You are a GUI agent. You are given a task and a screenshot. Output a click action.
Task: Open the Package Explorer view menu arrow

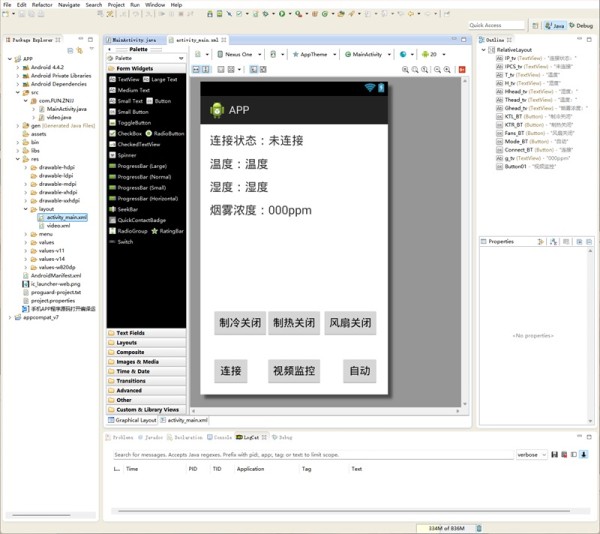point(92,49)
